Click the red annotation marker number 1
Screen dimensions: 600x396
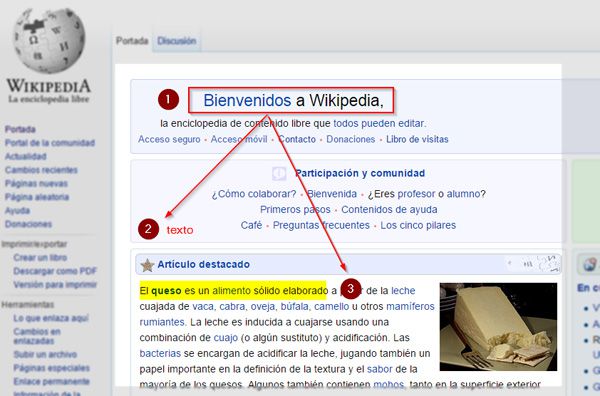[168, 99]
